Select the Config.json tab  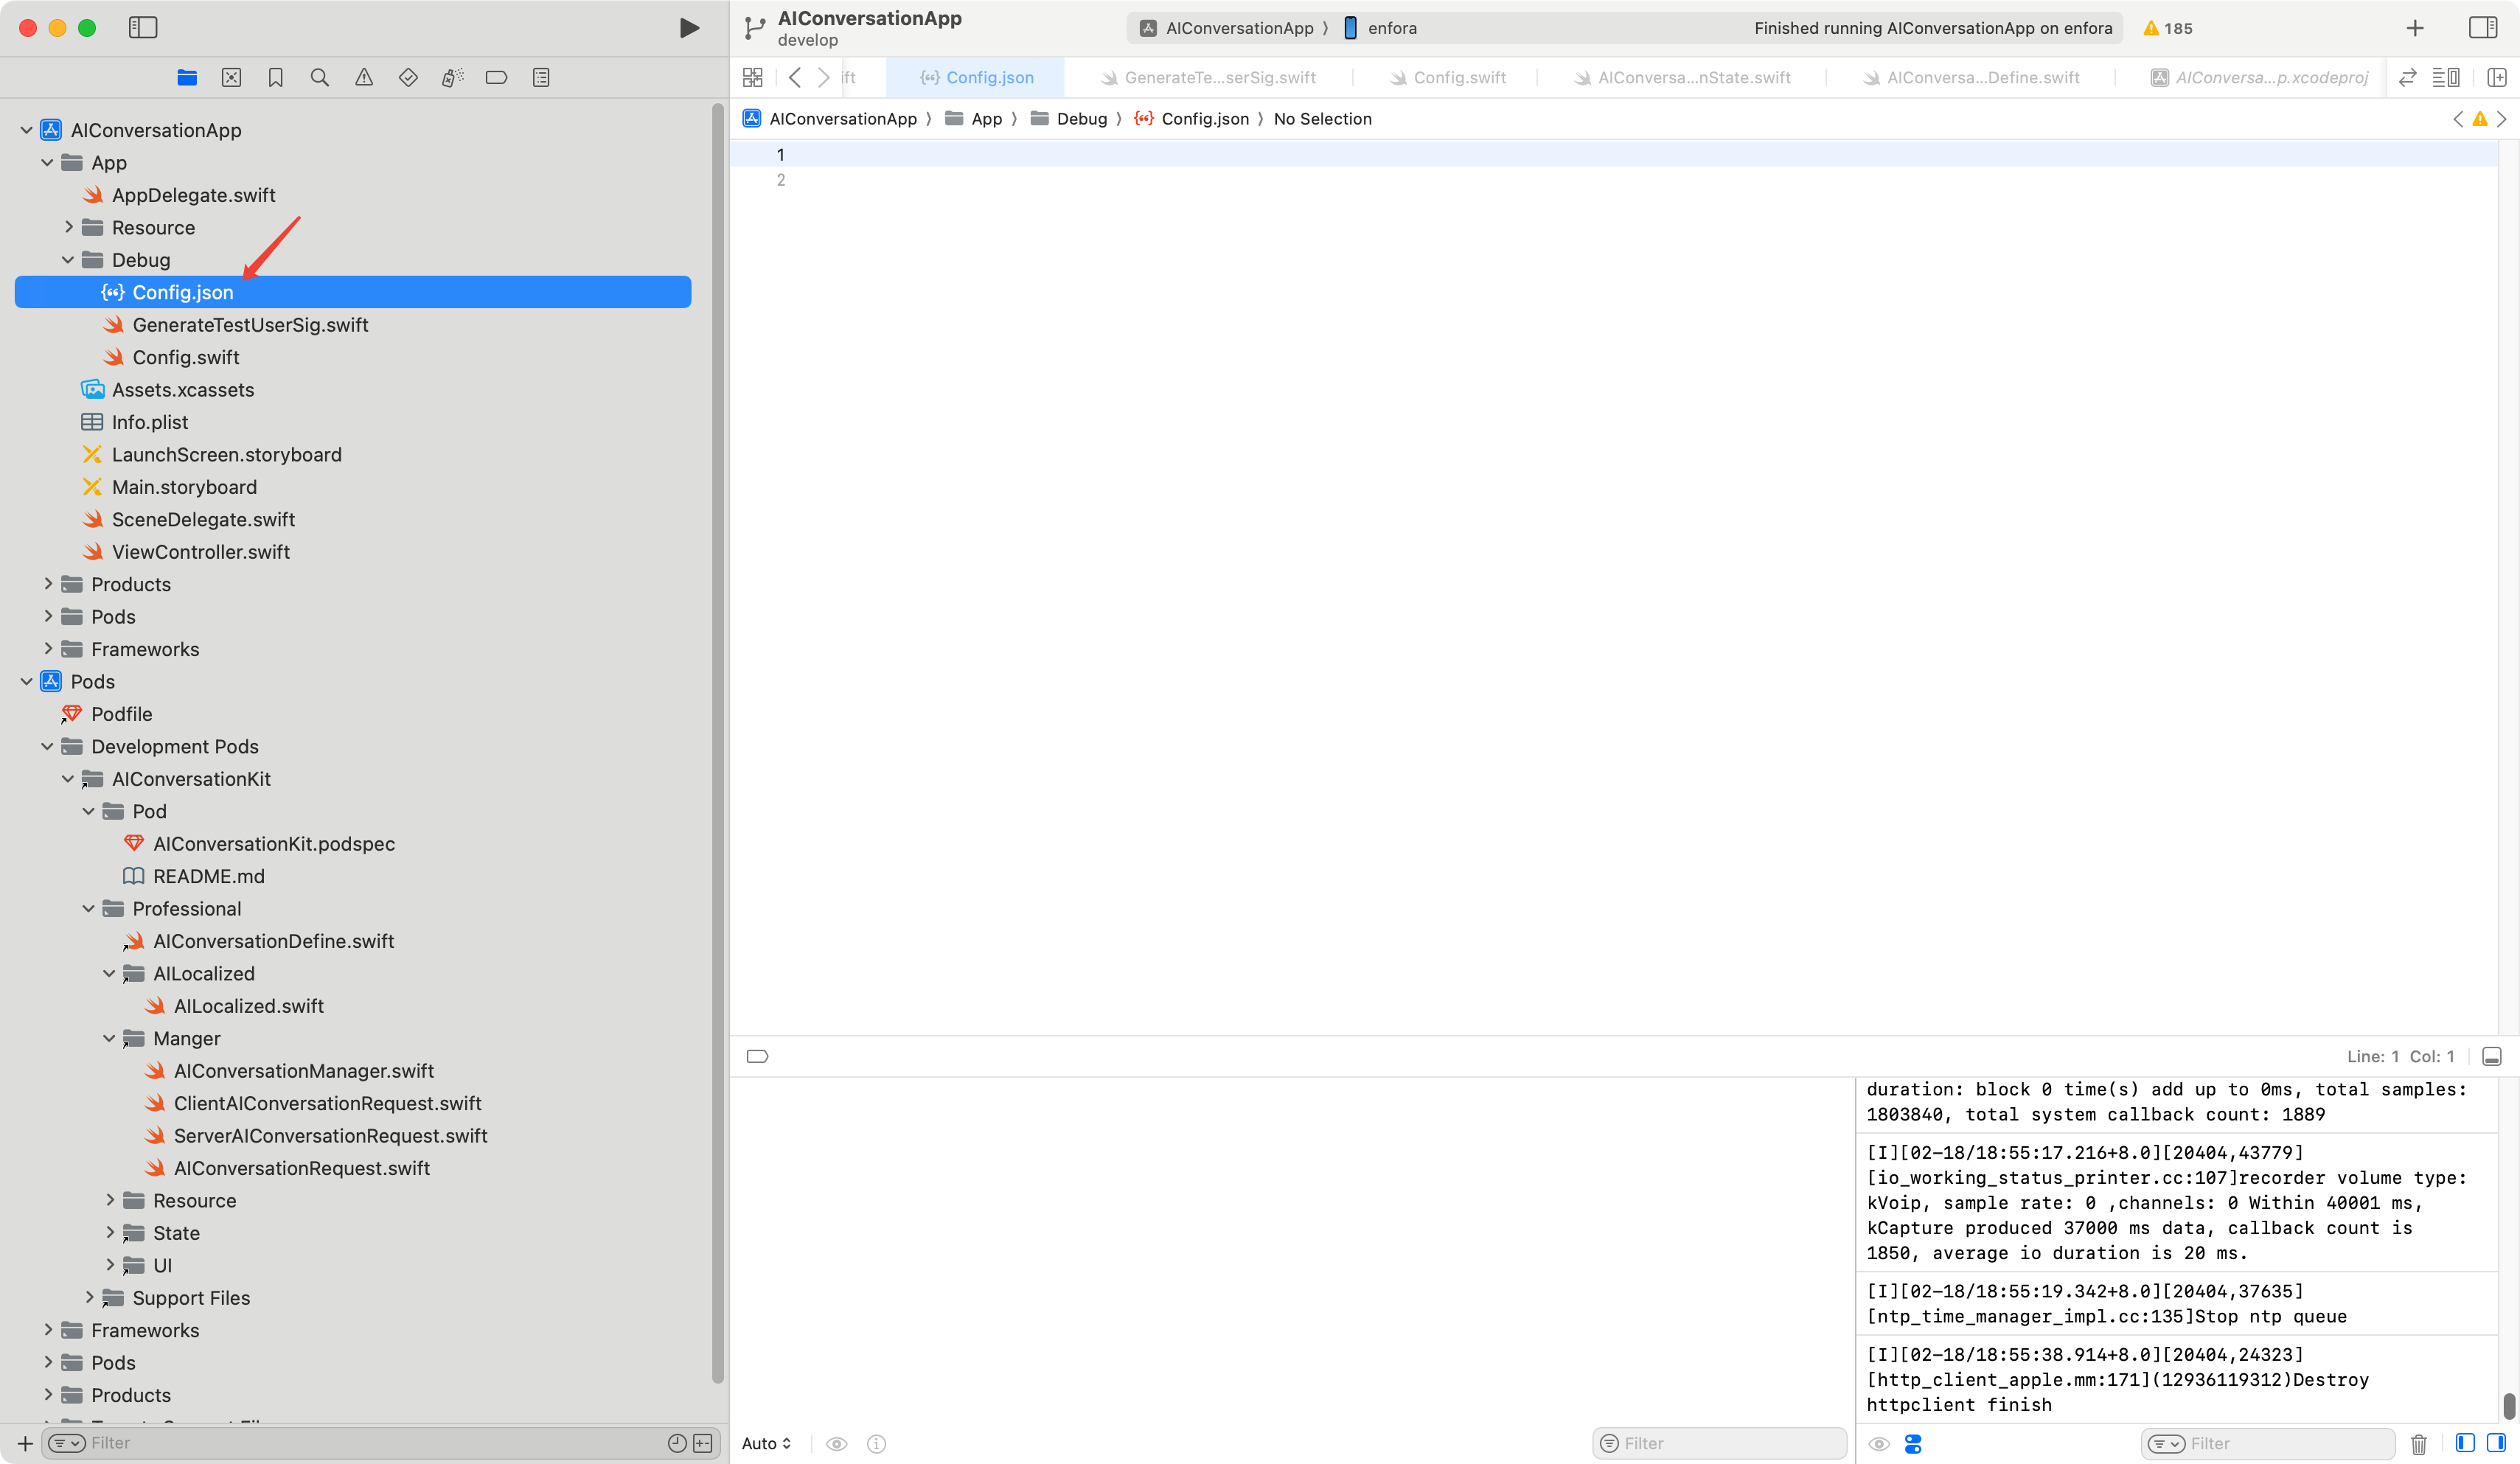tap(976, 77)
